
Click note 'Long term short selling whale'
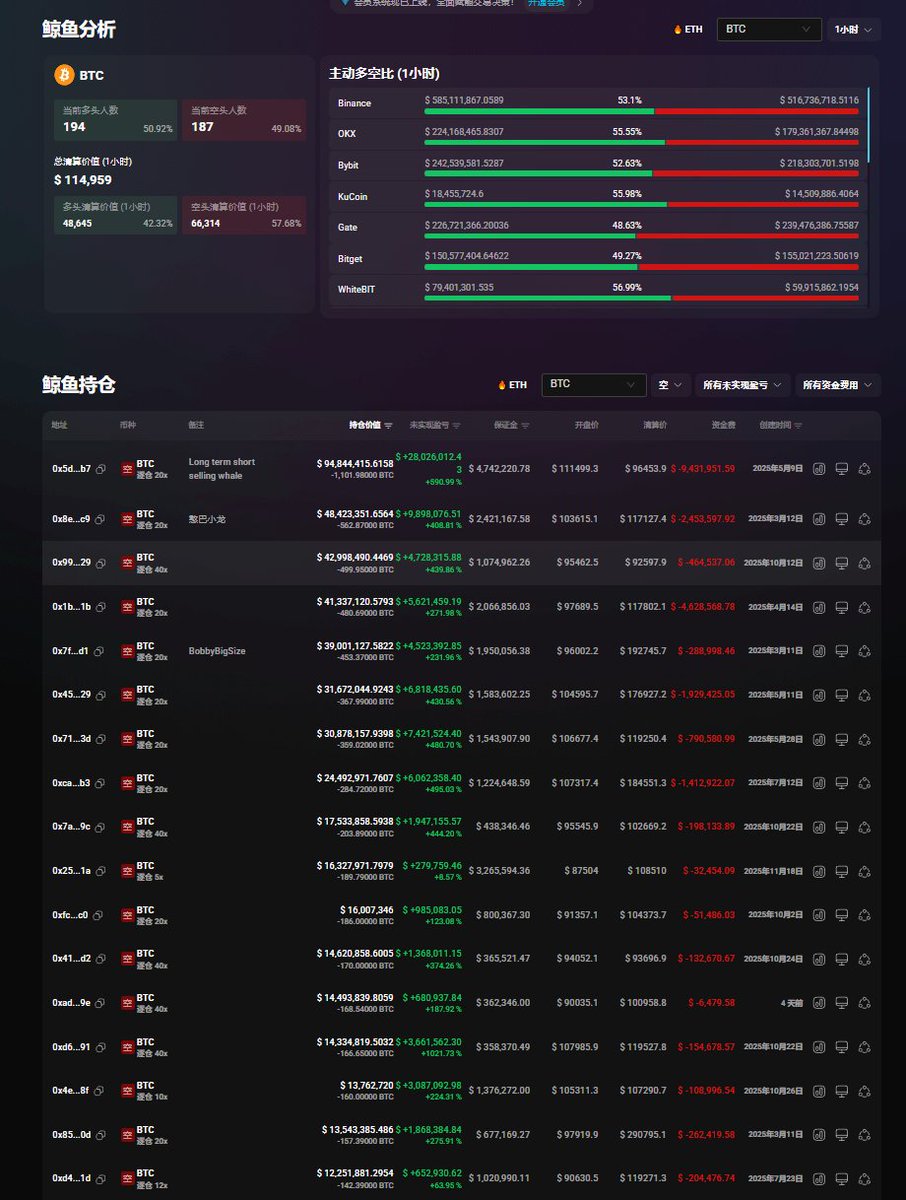coord(222,469)
